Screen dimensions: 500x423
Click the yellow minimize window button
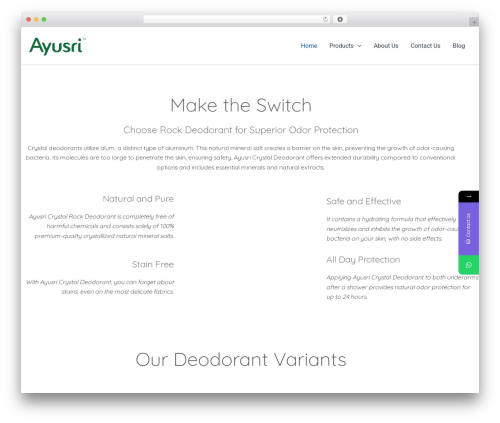pos(36,19)
